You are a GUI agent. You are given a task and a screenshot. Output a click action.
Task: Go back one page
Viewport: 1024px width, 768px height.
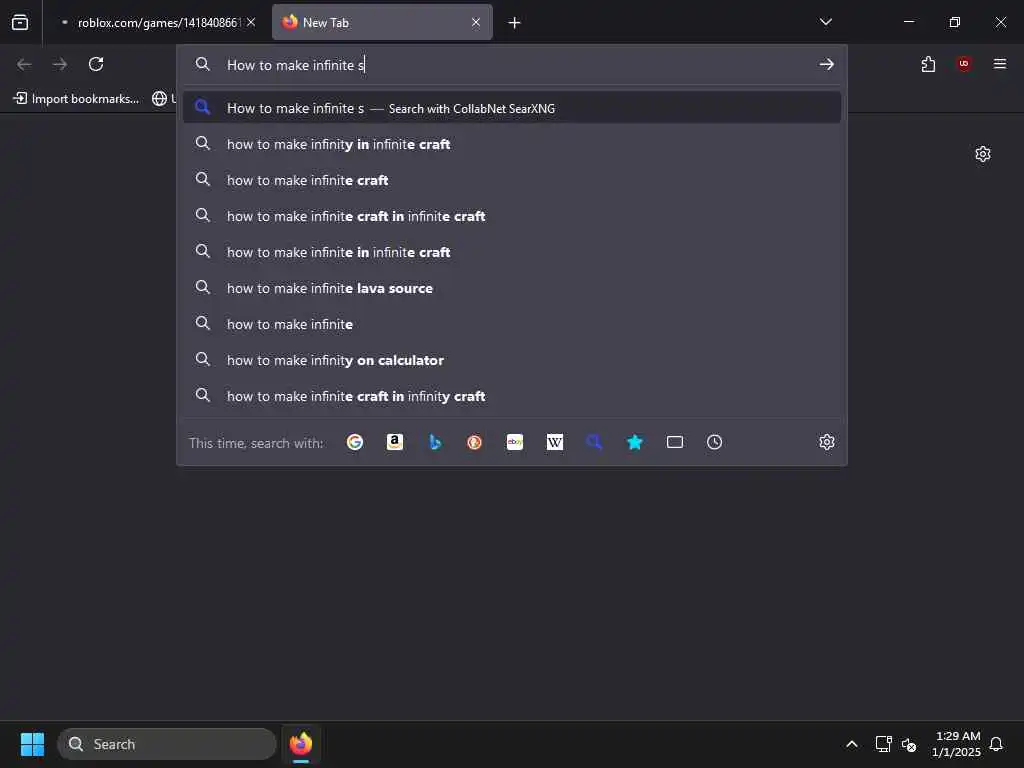[24, 64]
